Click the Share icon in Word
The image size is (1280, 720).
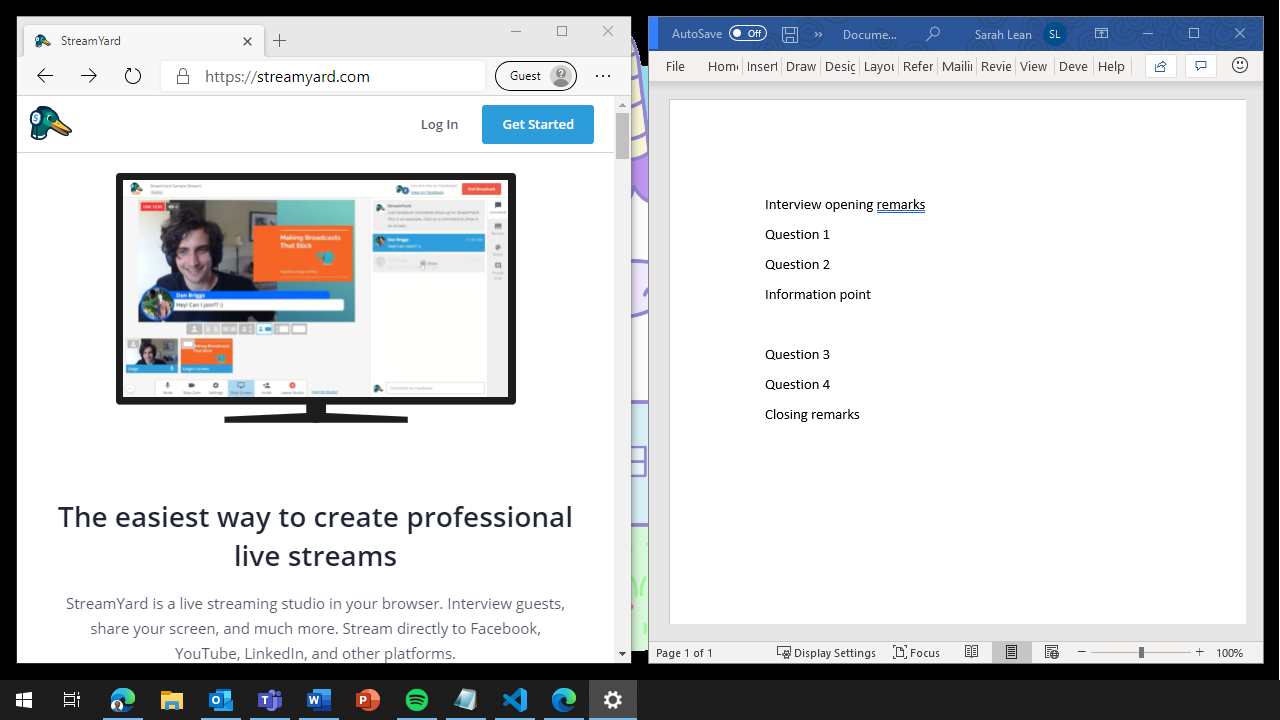[1160, 66]
